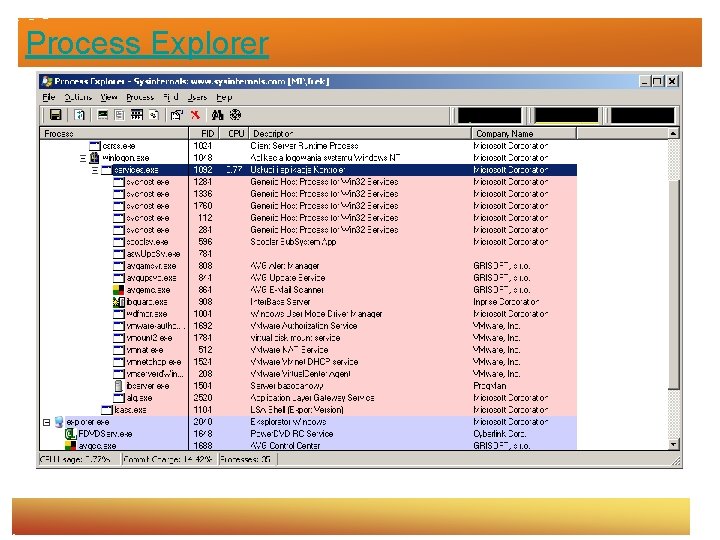Click the 'Spooler SubSystem App' description
This screenshot has width=720, height=540.
pyautogui.click(x=293, y=242)
